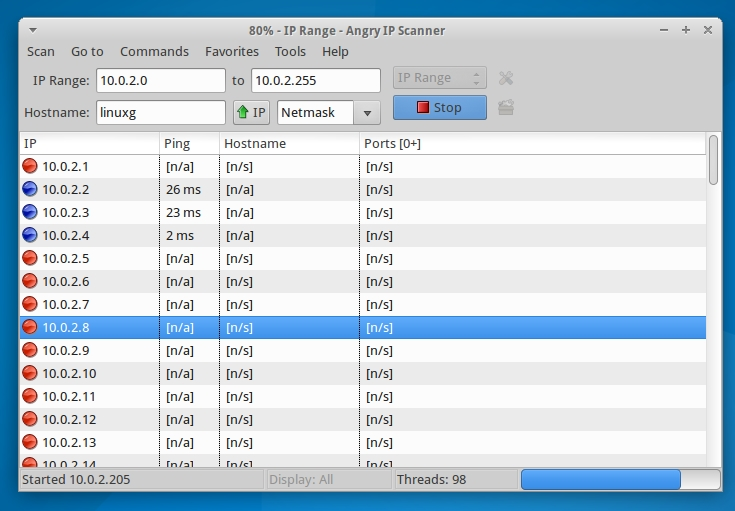
Task: Click the red status icon of 10.0.2.8
Action: [30, 327]
